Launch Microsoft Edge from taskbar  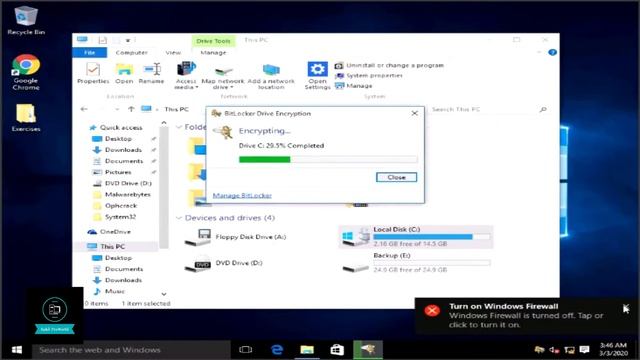pos(277,350)
